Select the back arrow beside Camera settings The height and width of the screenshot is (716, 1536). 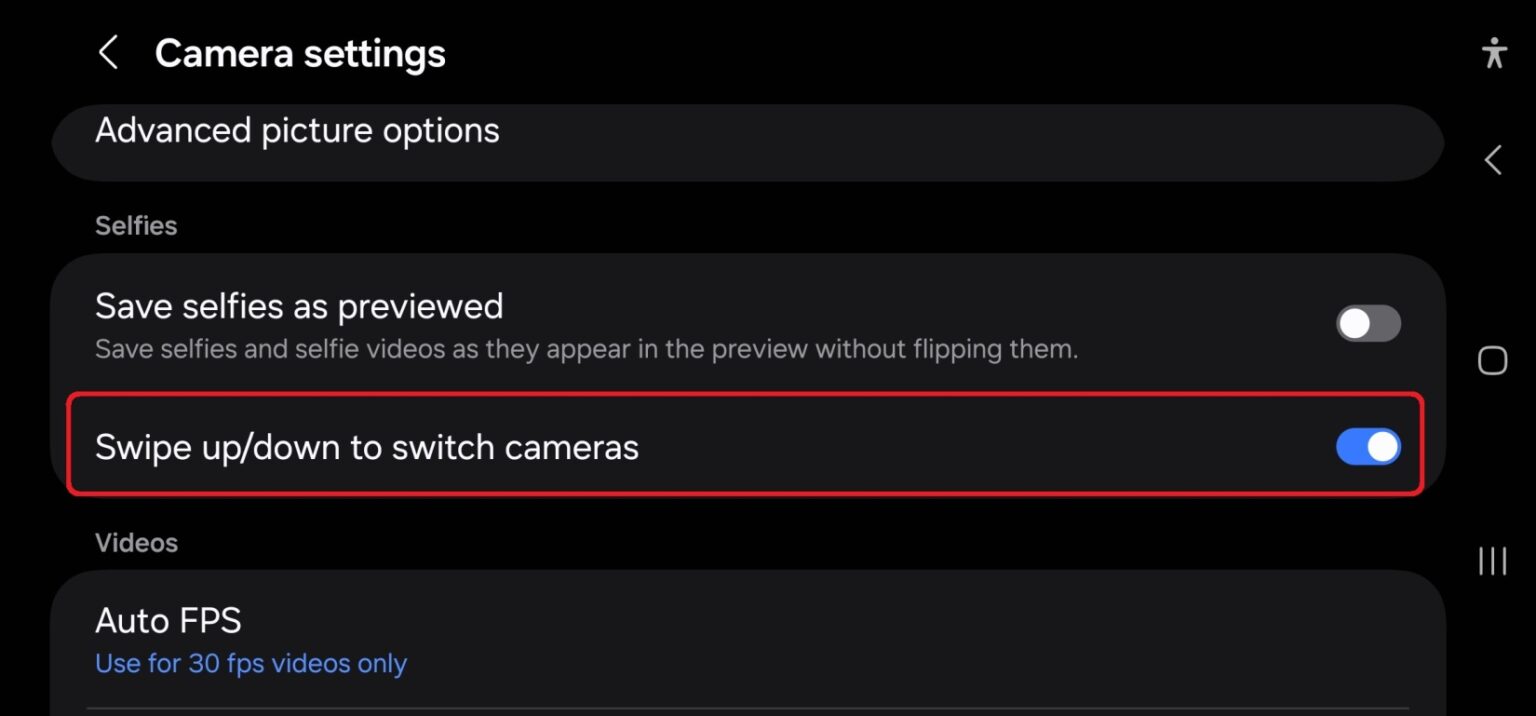tap(108, 52)
